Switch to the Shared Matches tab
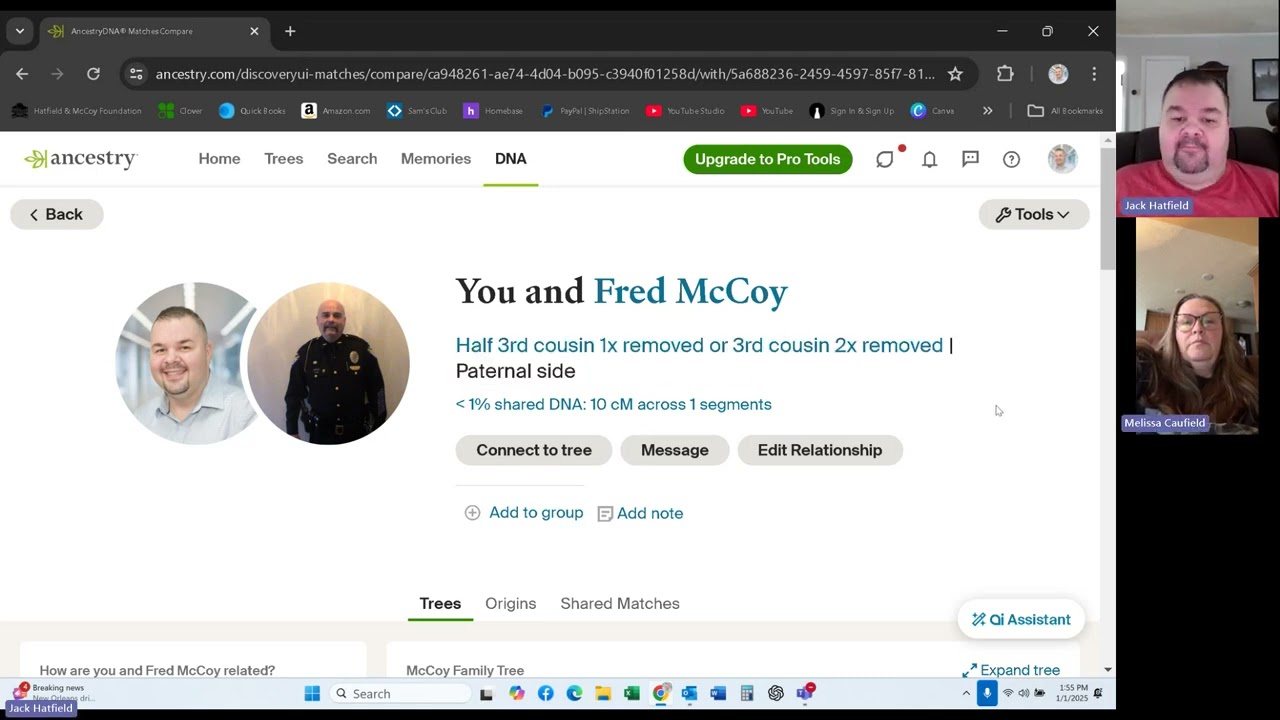Image resolution: width=1280 pixels, height=720 pixels. 620,604
